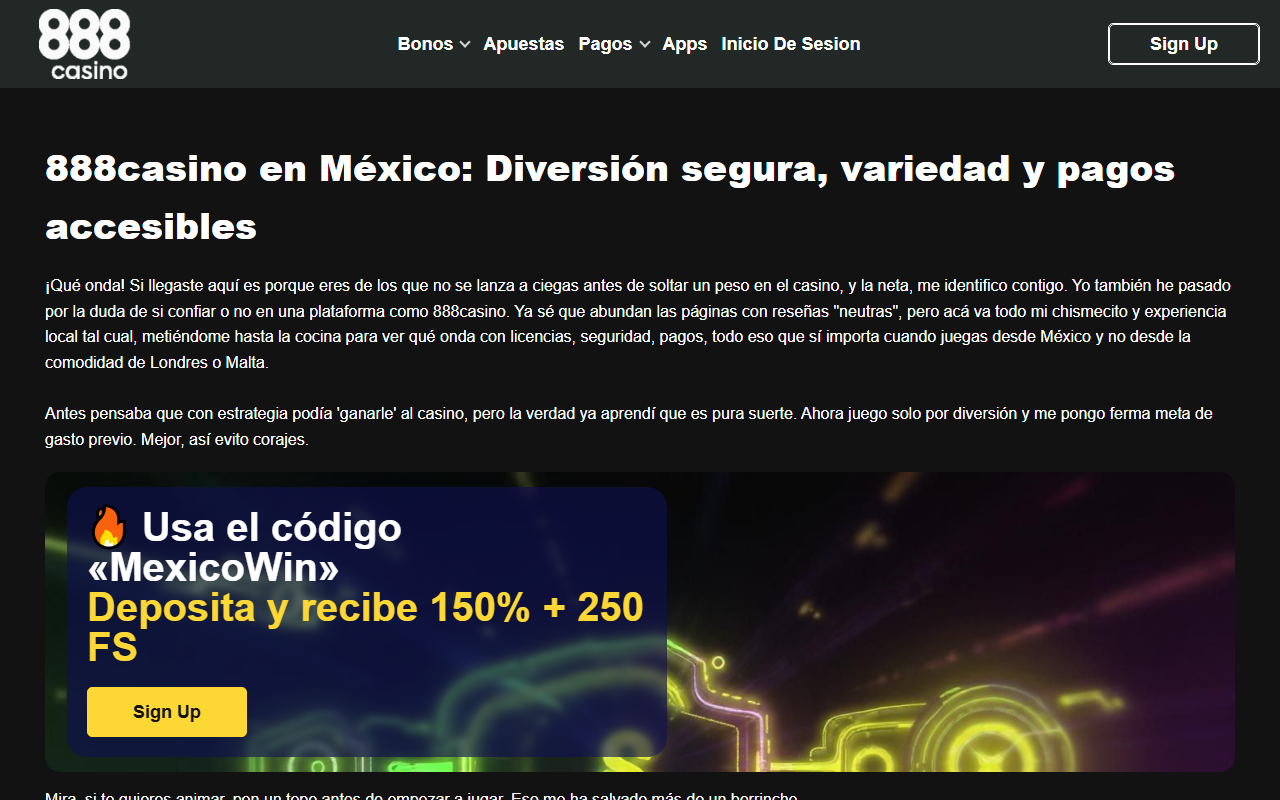Open the Apps page
Screen dimensions: 1280x800
(684, 44)
